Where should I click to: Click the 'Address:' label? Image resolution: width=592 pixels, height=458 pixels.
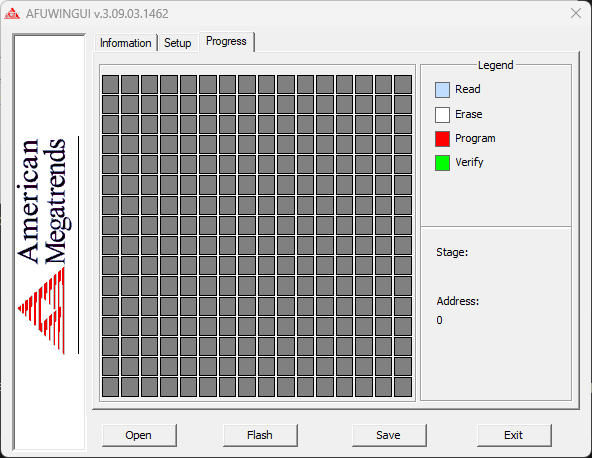pos(458,301)
